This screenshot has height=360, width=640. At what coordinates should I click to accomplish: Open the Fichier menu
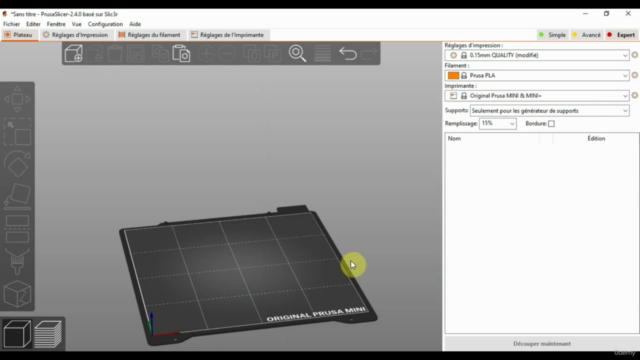tap(11, 24)
